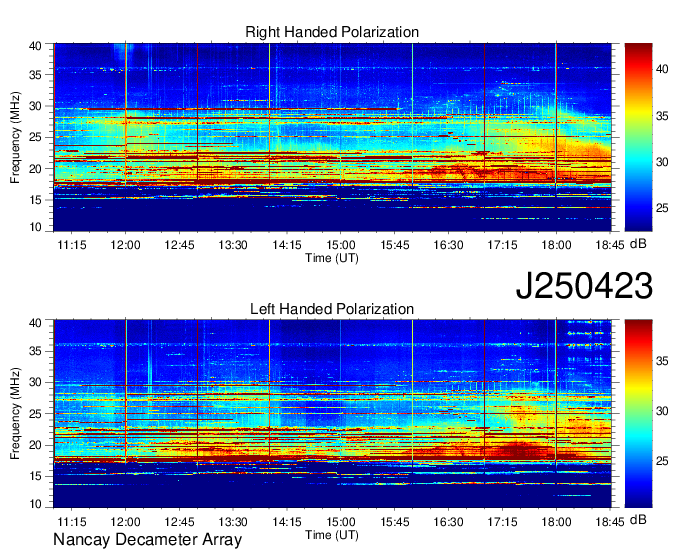Screen dimensions: 680x552
Task: Click 30 MHz tick on Right Handed frequency axis
Action: pyautogui.click(x=35, y=106)
